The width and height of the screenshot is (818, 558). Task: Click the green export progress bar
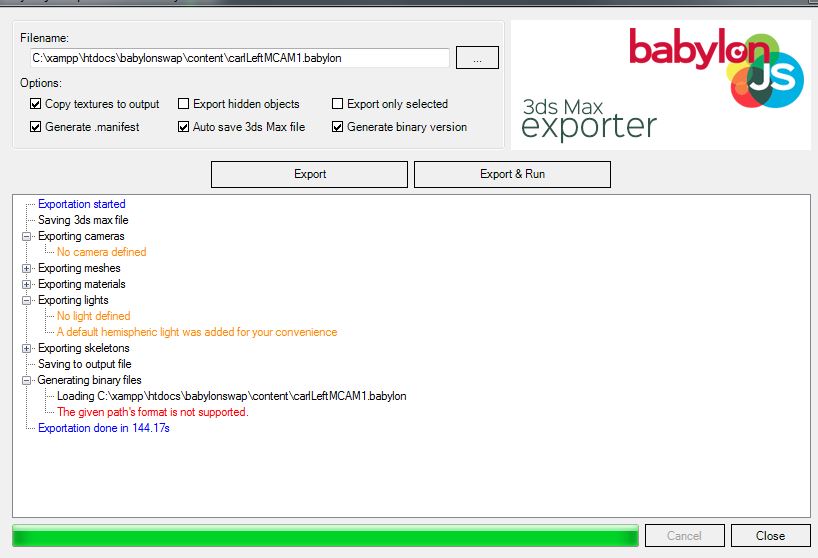[x=326, y=536]
